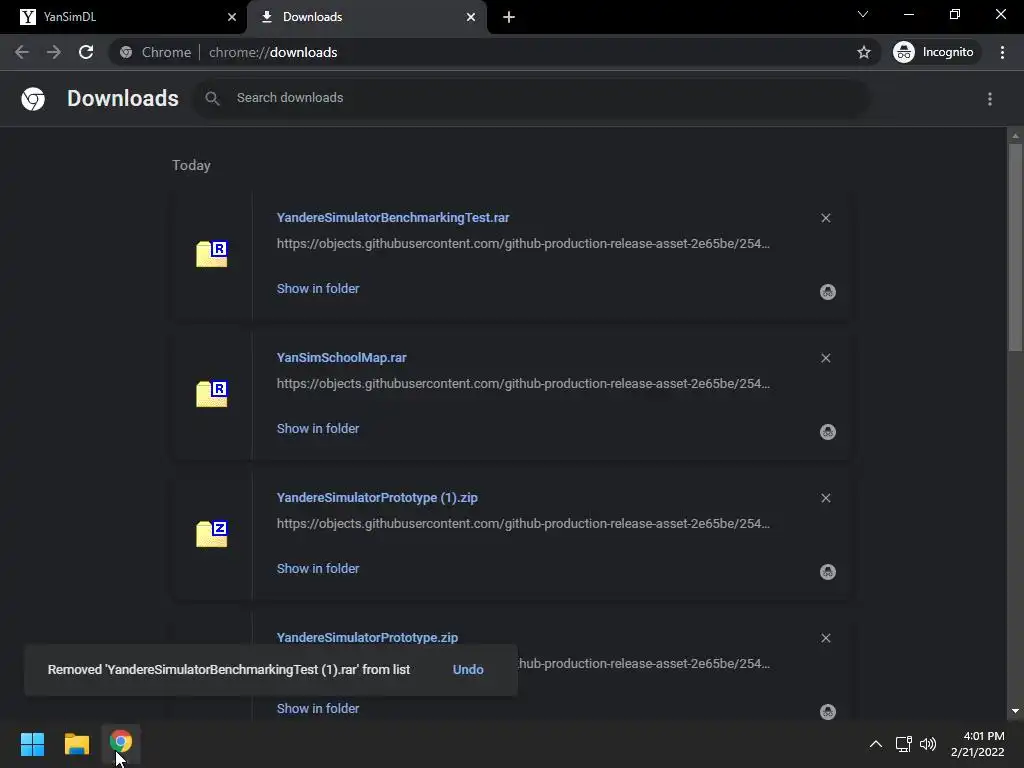
Task: Click incognito badge on YandereSimulatorPrototype.zip card
Action: pyautogui.click(x=827, y=712)
